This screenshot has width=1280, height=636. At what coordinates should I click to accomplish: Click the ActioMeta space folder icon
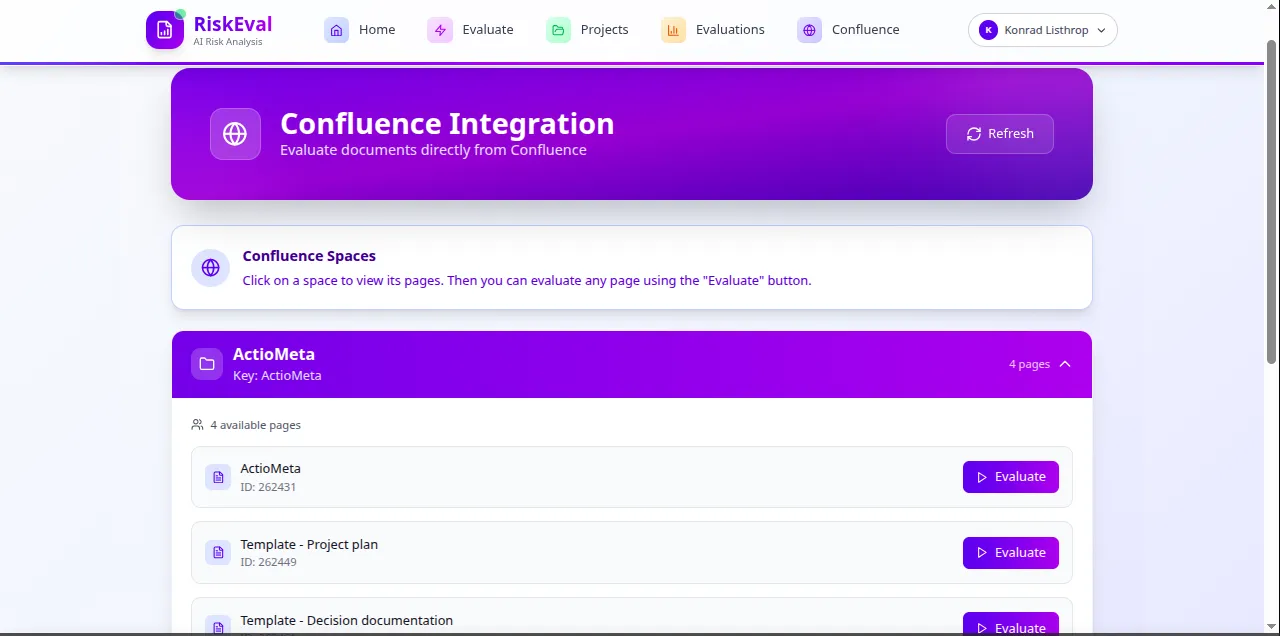(207, 364)
